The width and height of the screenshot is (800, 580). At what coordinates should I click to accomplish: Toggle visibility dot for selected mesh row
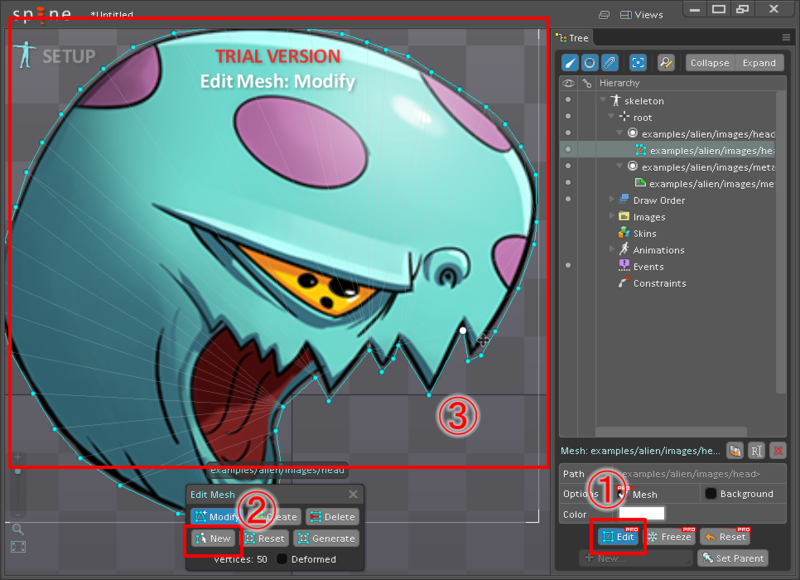point(568,149)
